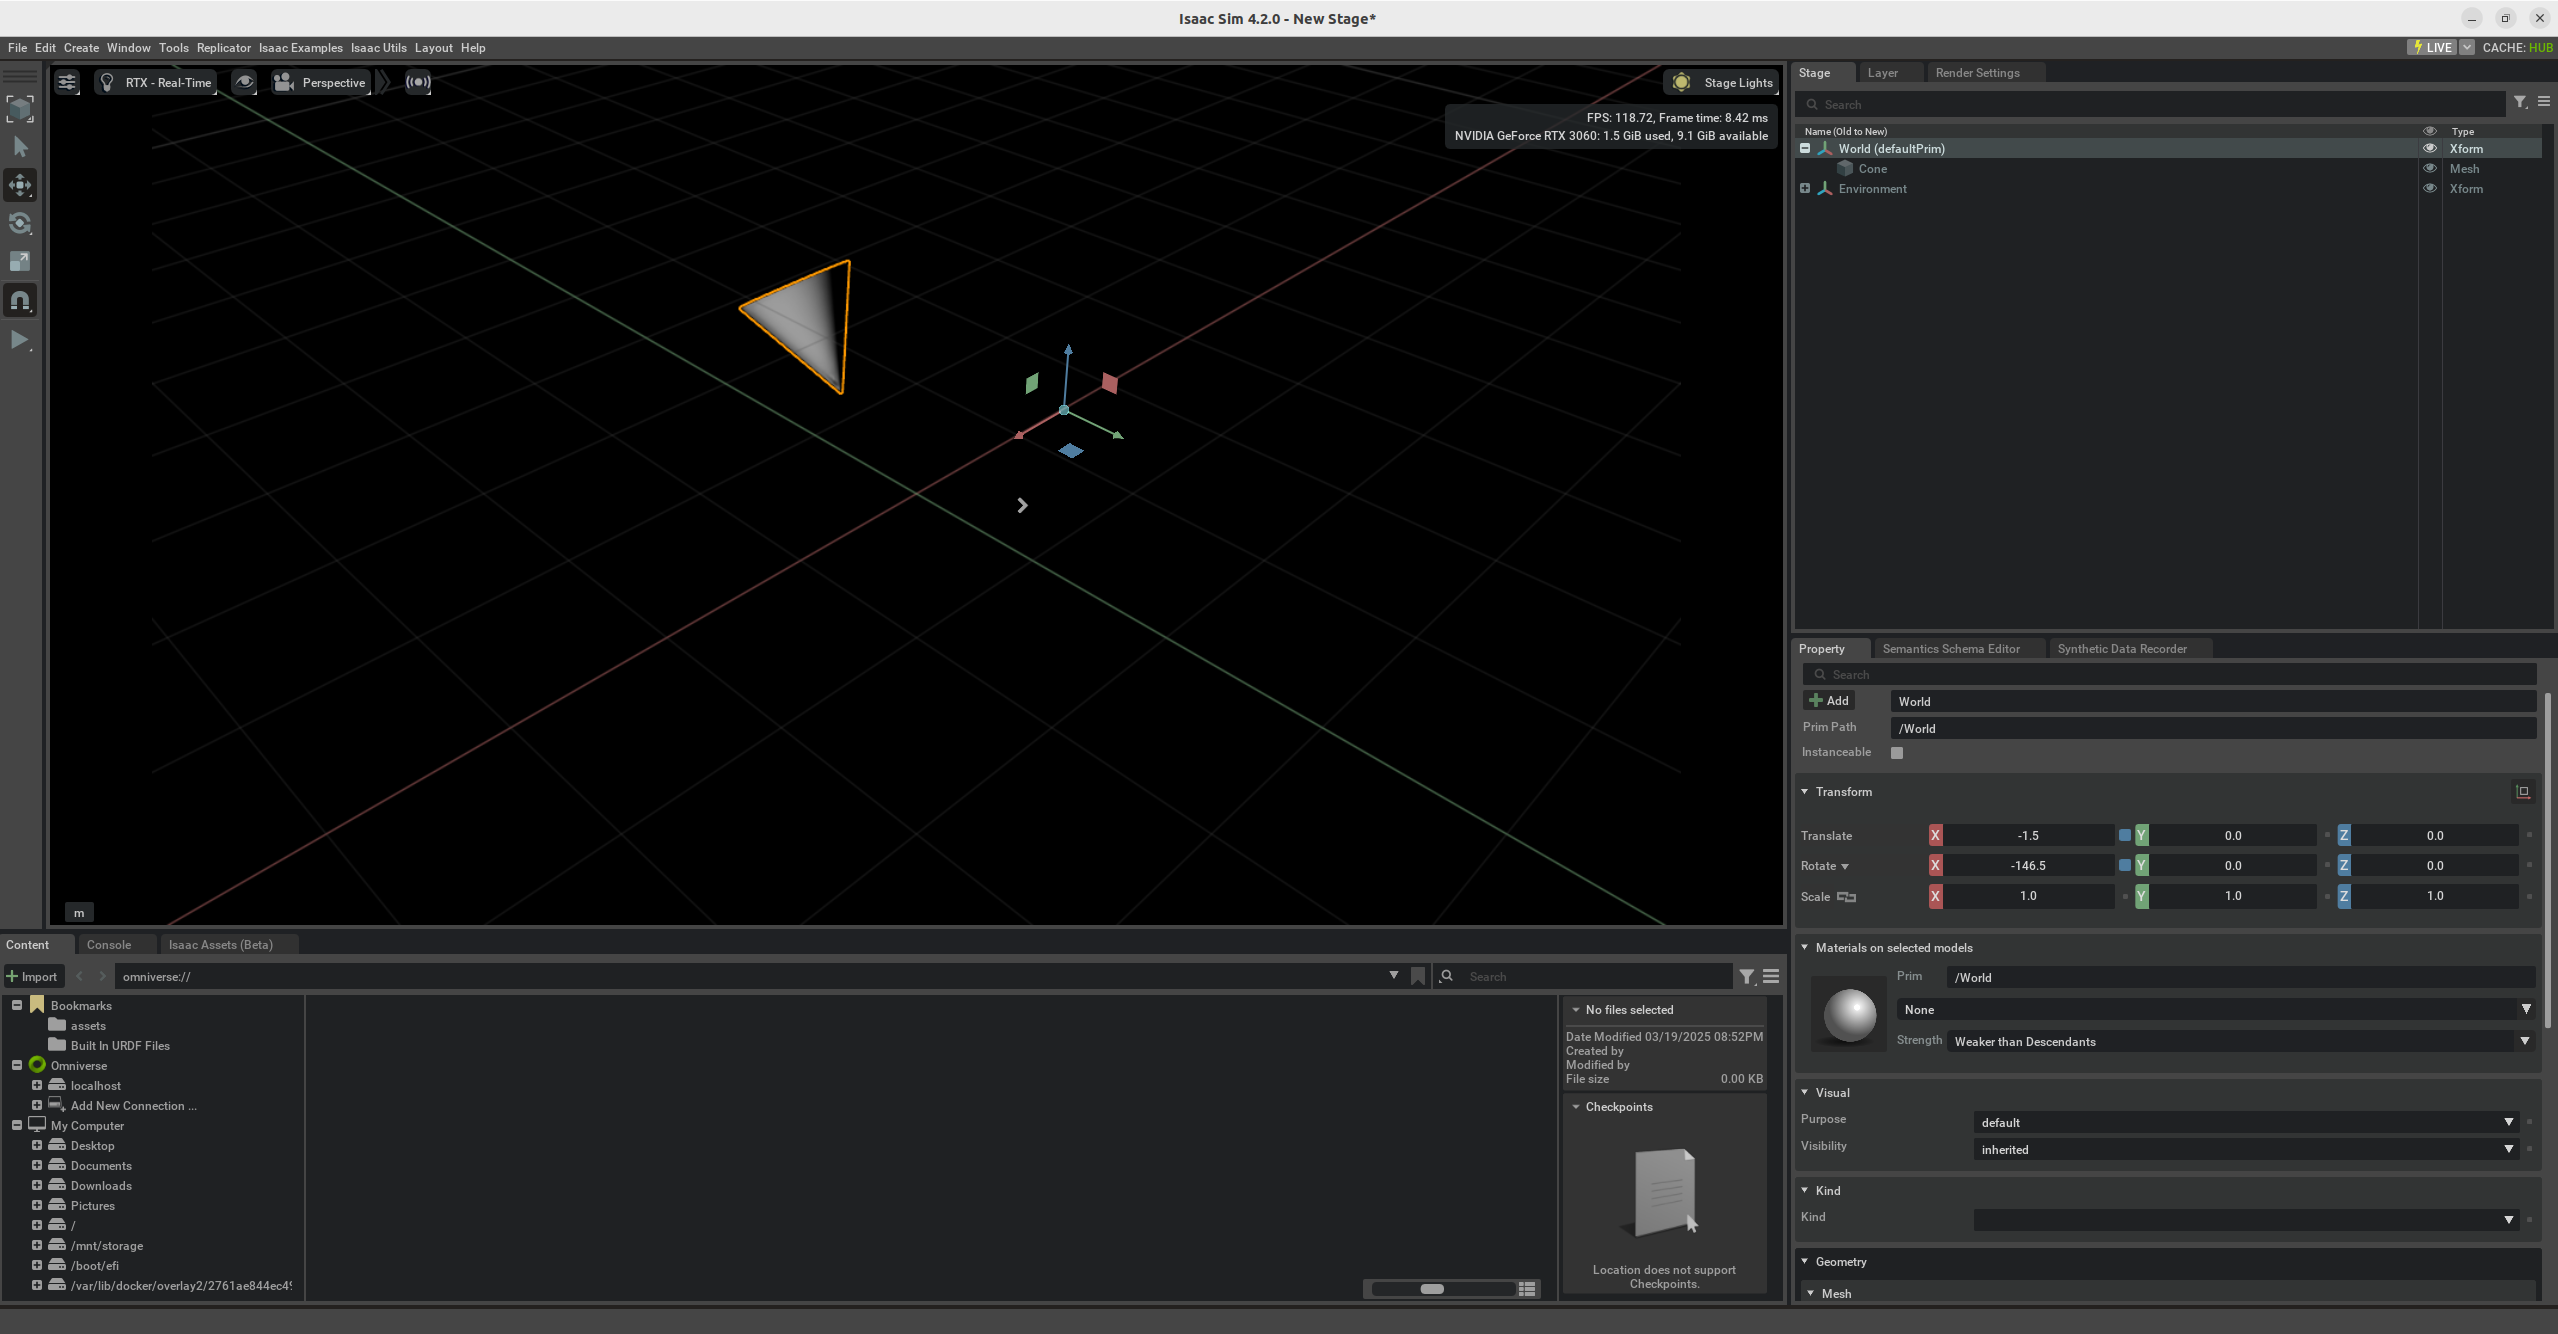Click the bookmark icon in Content path bar

click(x=1417, y=976)
